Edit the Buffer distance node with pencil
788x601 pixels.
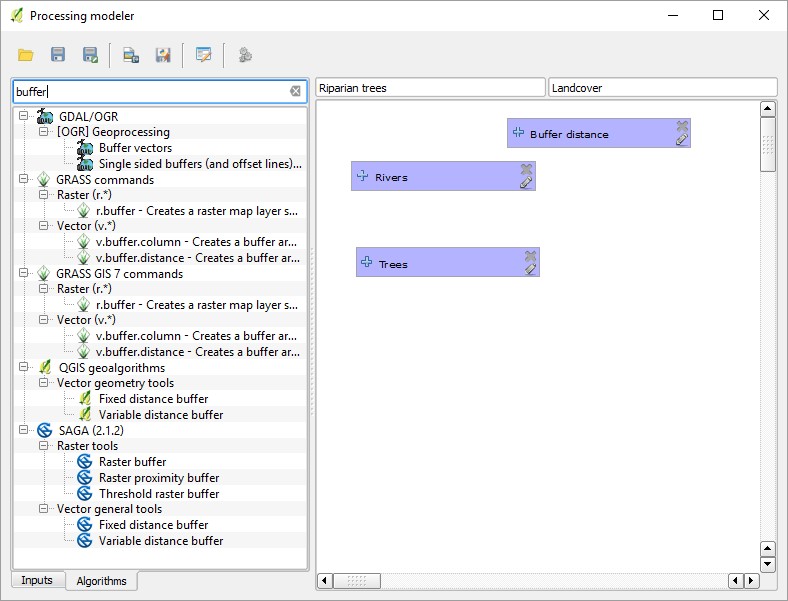coord(681,140)
